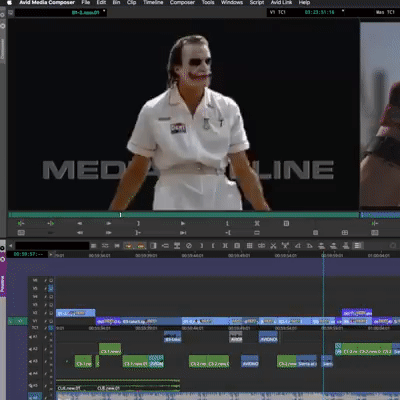Select the C3.1.new green clip on track A2
Screen dimensions: 400x400
coord(110,349)
